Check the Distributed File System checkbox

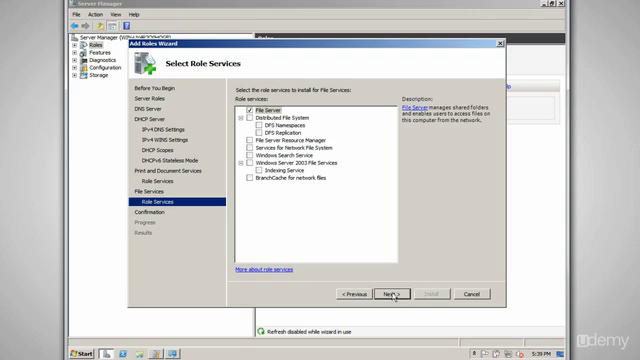tap(249, 118)
